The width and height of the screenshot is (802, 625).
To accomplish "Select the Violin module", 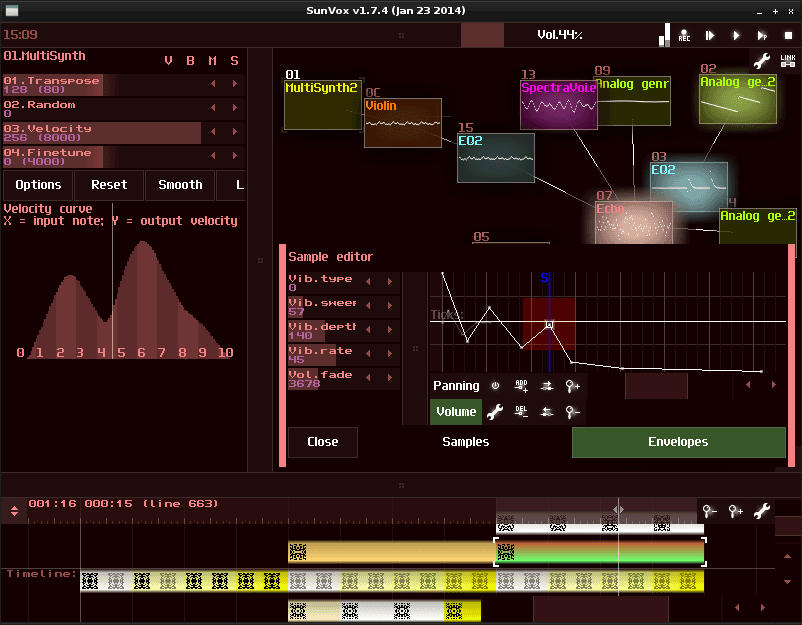I will click(x=403, y=123).
